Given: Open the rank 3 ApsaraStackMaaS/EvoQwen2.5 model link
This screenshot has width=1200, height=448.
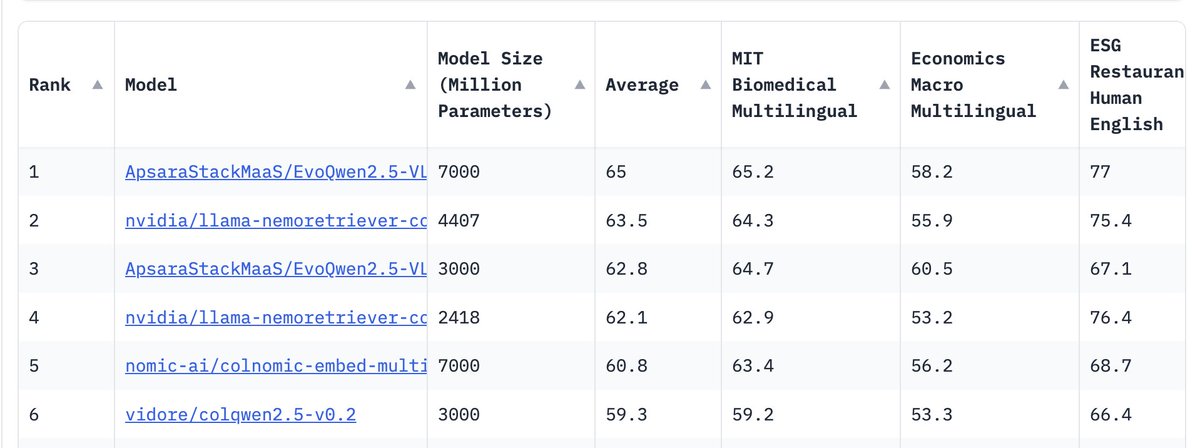Looking at the screenshot, I should tap(275, 268).
